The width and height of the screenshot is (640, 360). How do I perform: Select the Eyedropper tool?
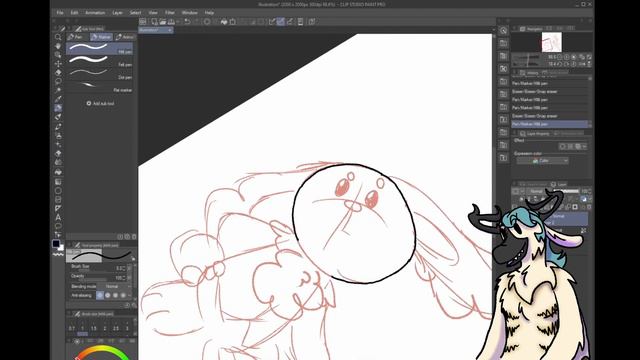click(x=58, y=99)
